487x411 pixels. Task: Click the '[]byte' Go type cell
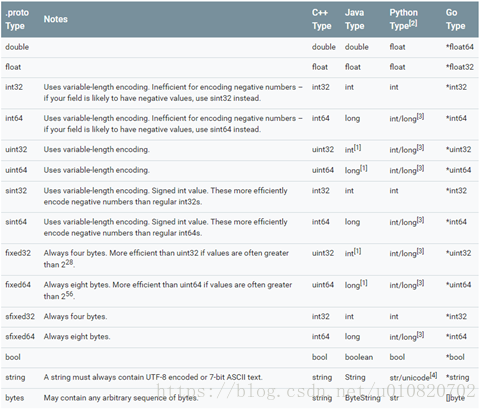coord(455,398)
